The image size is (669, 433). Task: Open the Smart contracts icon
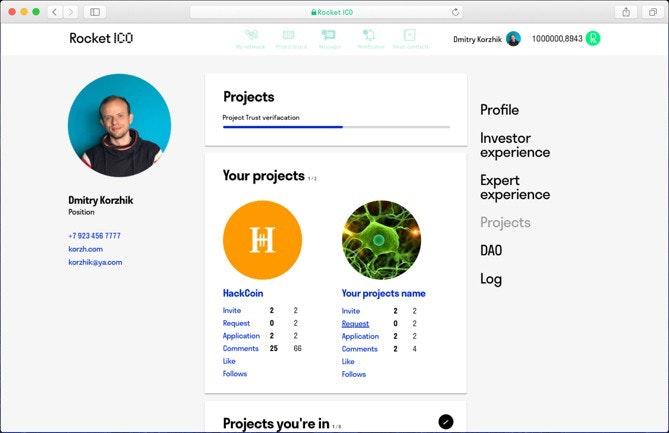click(408, 36)
